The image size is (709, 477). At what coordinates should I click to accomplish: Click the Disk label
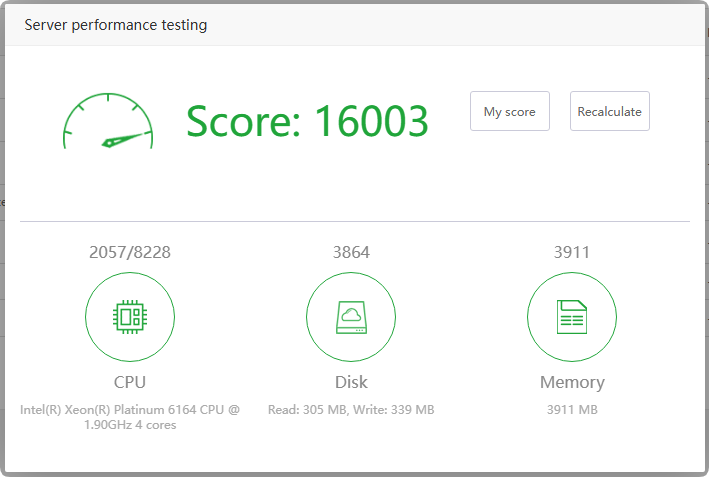351,382
